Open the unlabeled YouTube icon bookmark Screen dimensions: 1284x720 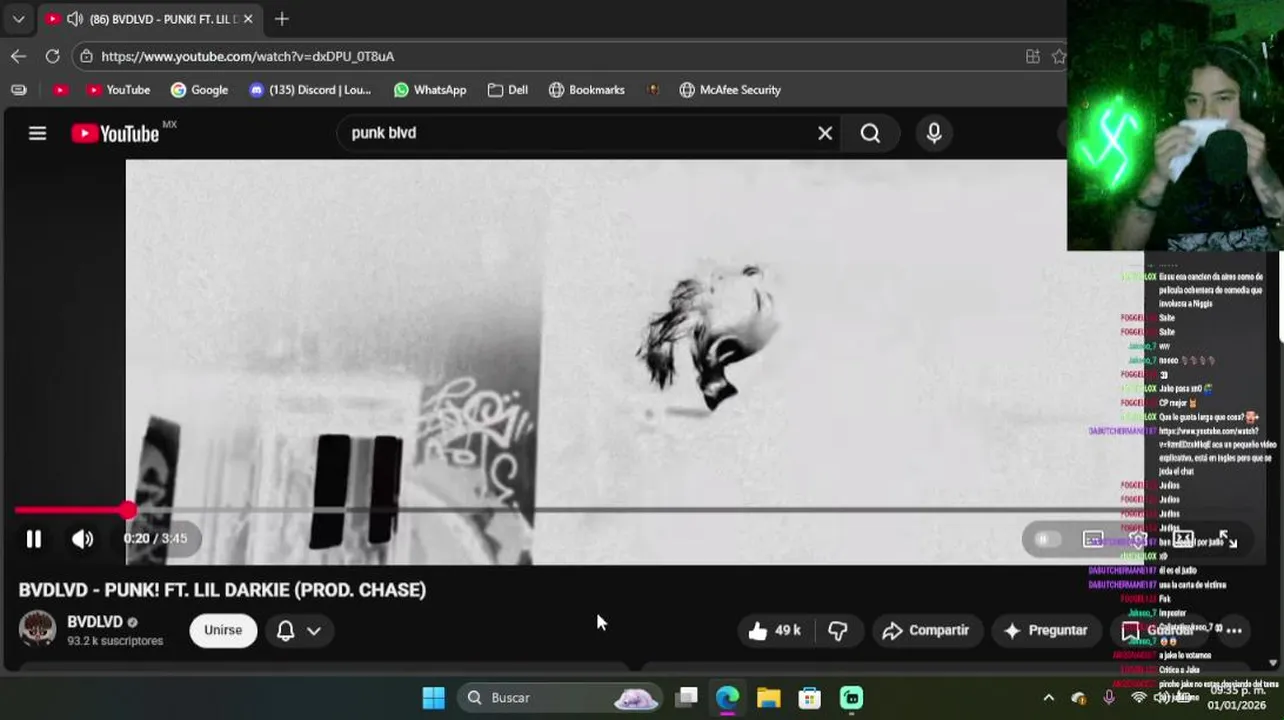(60, 90)
